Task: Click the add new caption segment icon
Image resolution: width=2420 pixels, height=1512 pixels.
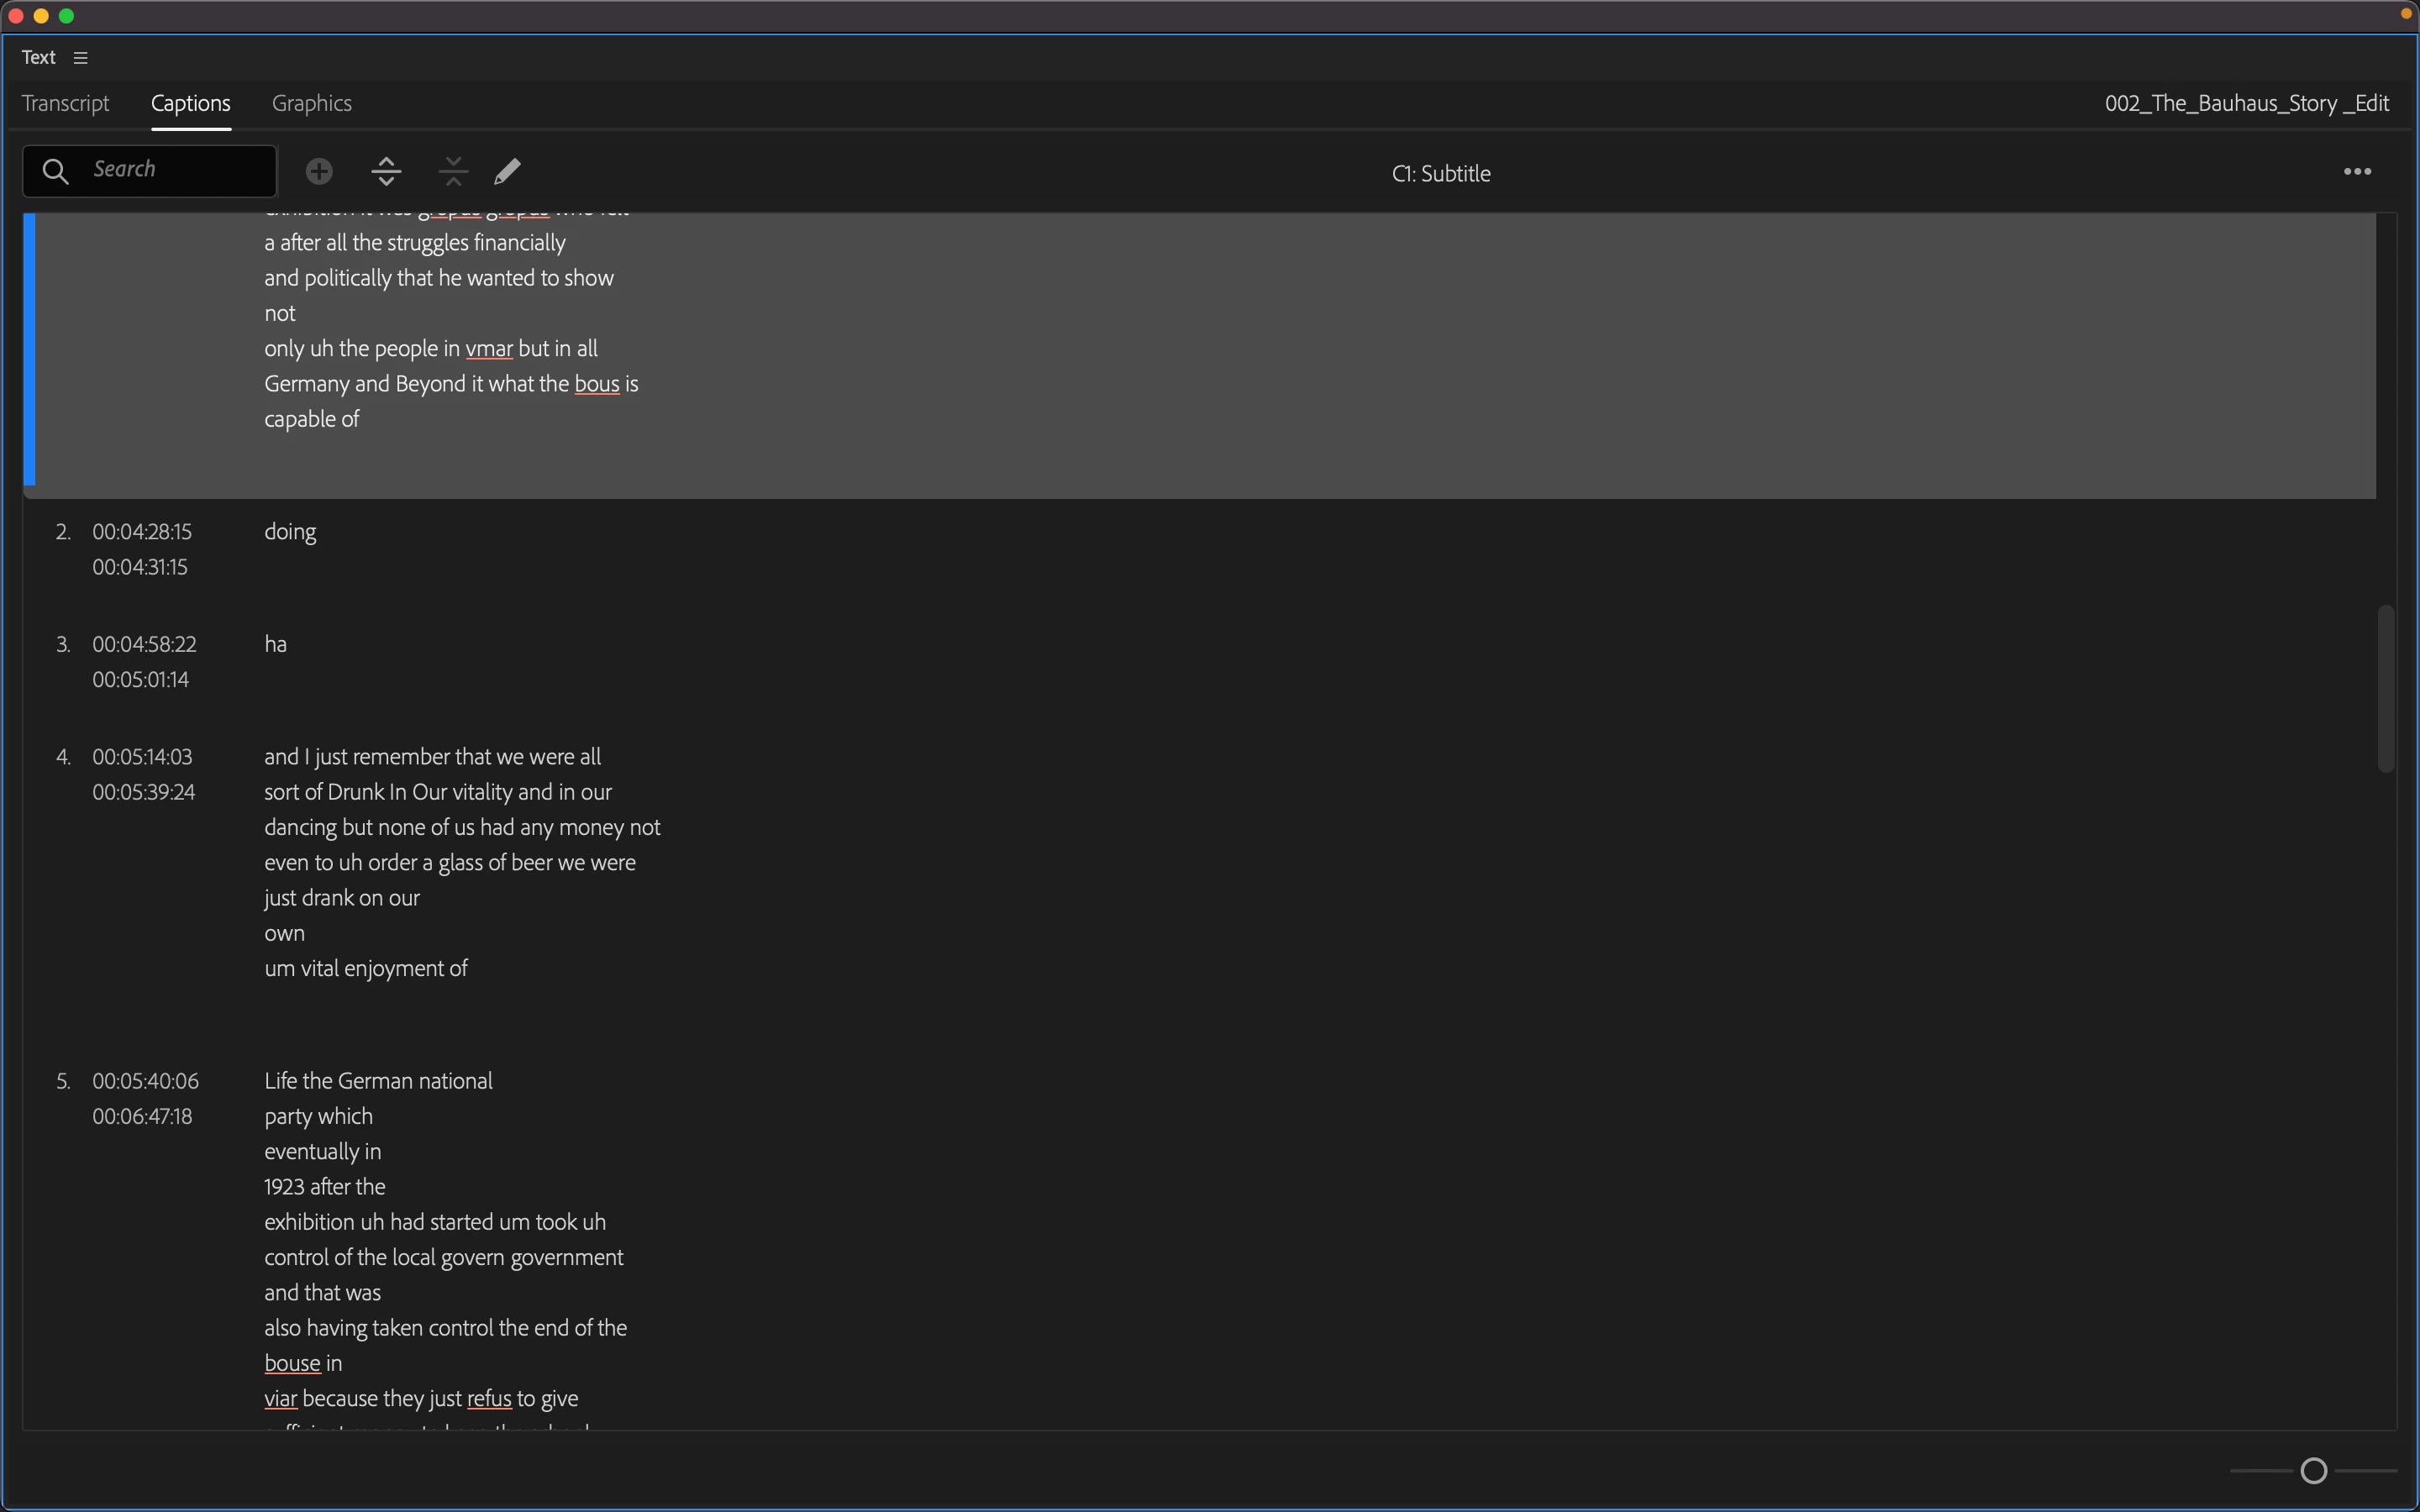Action: click(319, 171)
